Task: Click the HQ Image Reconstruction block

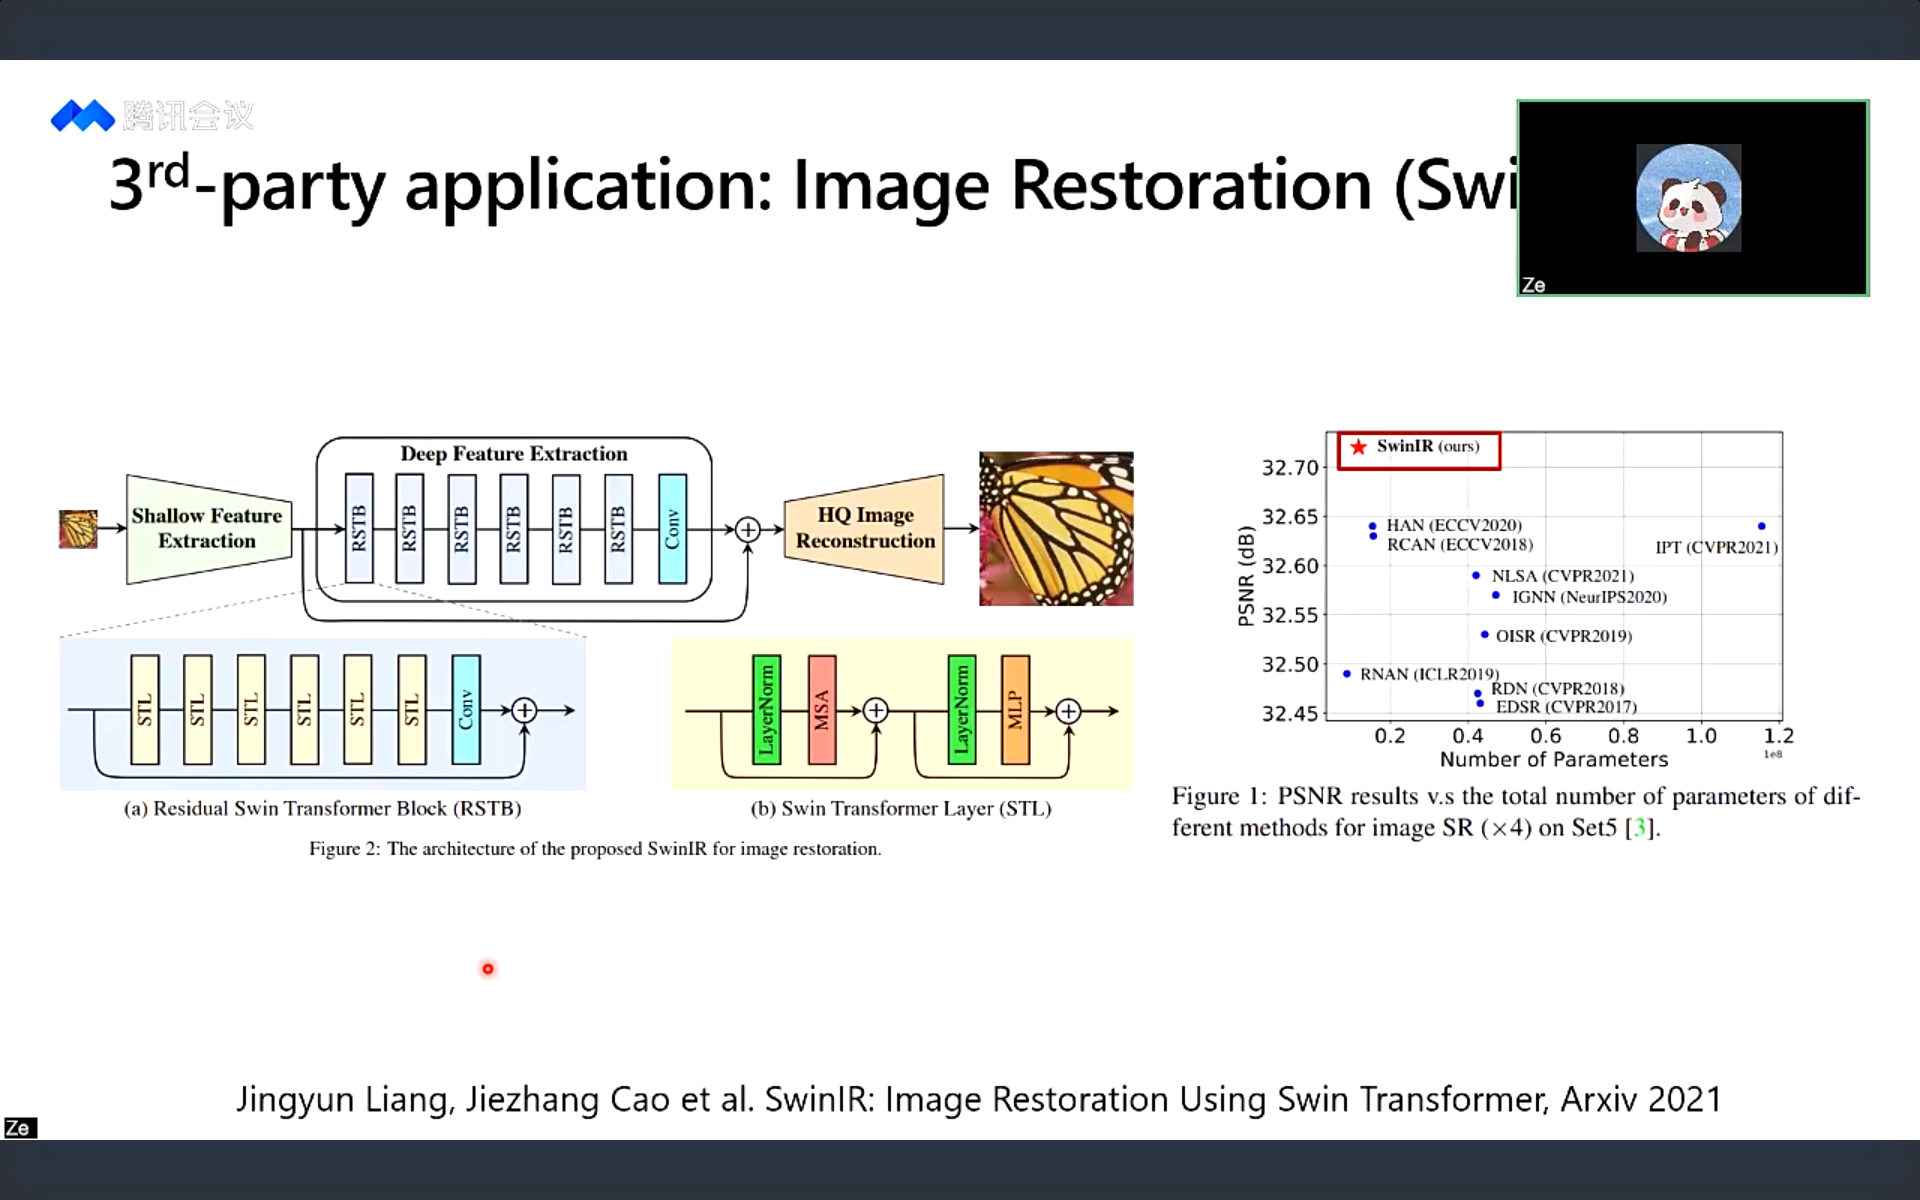Action: pyautogui.click(x=865, y=528)
